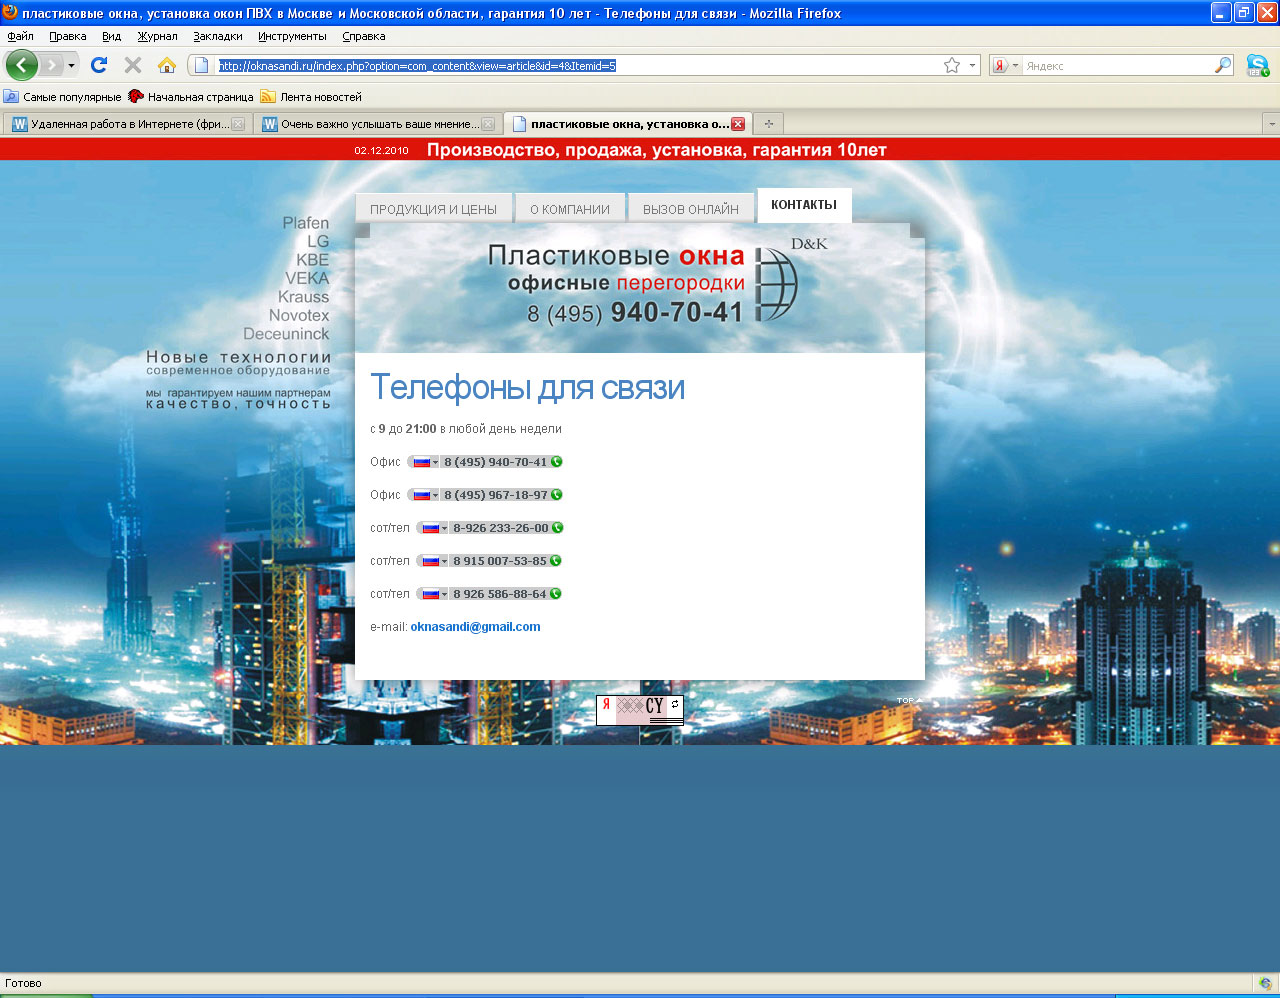The width and height of the screenshot is (1280, 998).
Task: Go to the Home page icon
Action: click(x=167, y=65)
